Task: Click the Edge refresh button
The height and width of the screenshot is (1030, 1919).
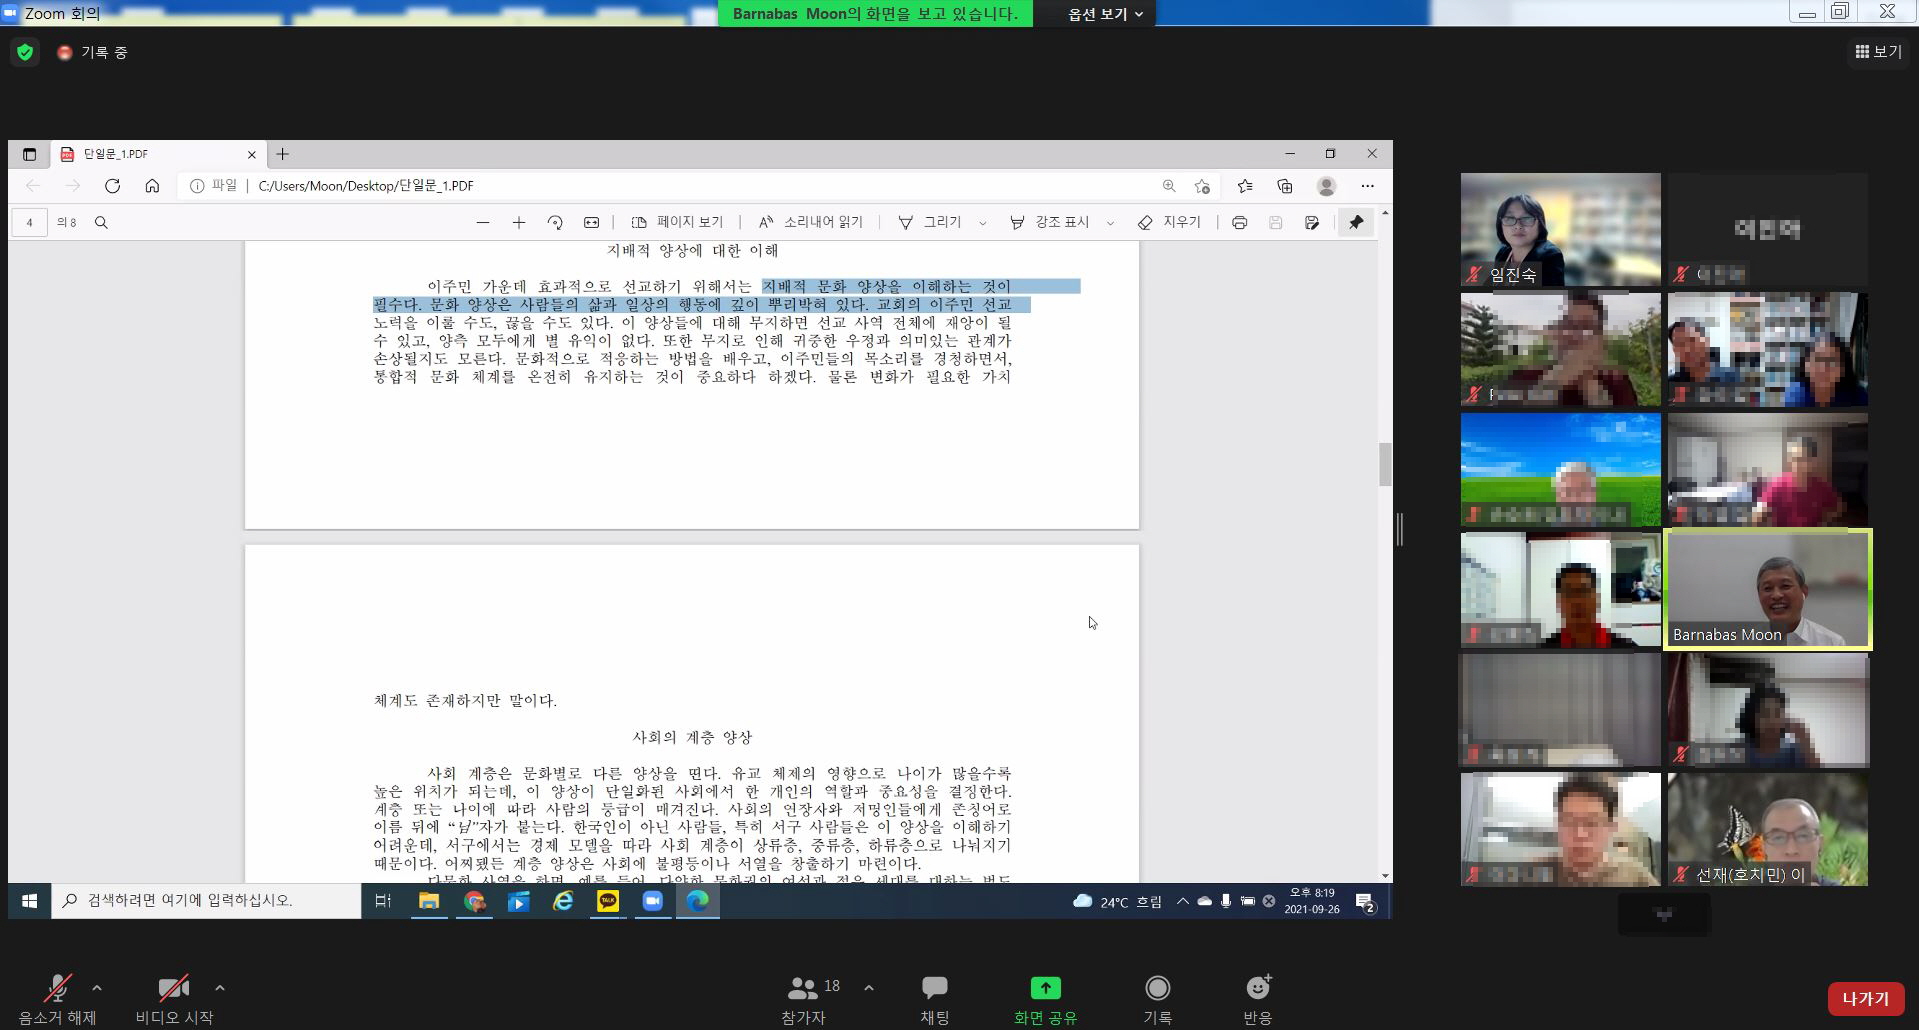Action: pyautogui.click(x=112, y=186)
